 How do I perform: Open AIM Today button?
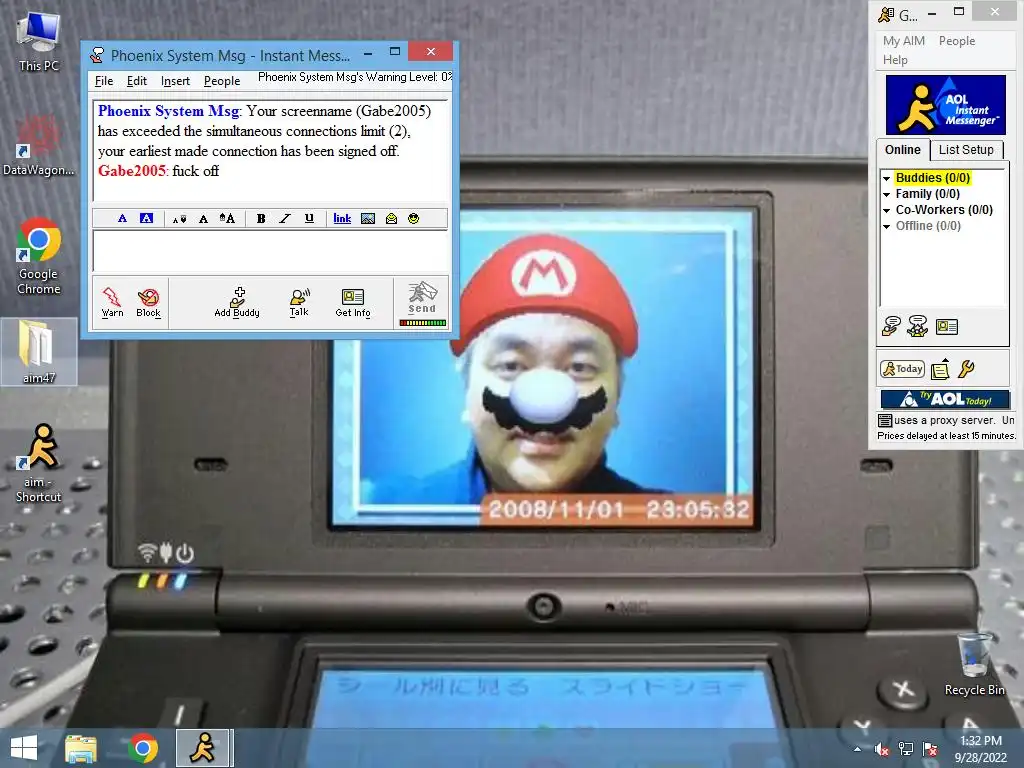(x=902, y=369)
